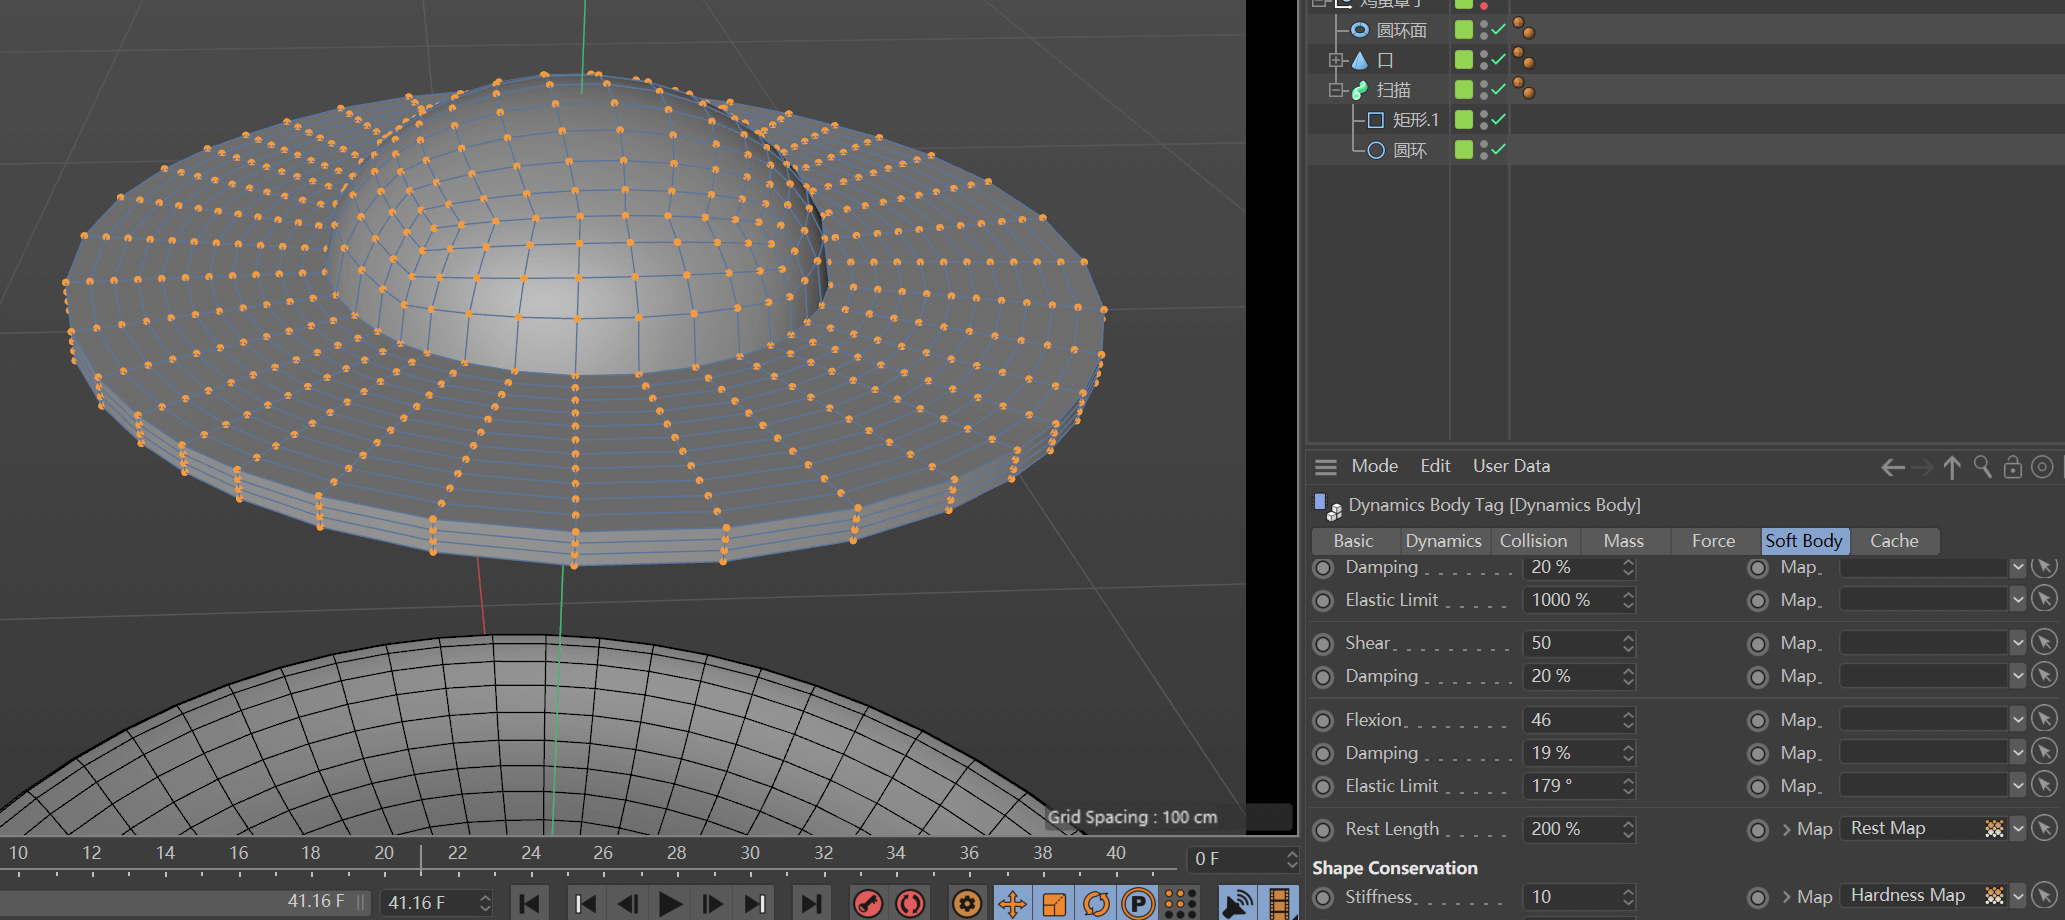Go to the start of the animation
This screenshot has width=2065, height=920.
pos(530,904)
